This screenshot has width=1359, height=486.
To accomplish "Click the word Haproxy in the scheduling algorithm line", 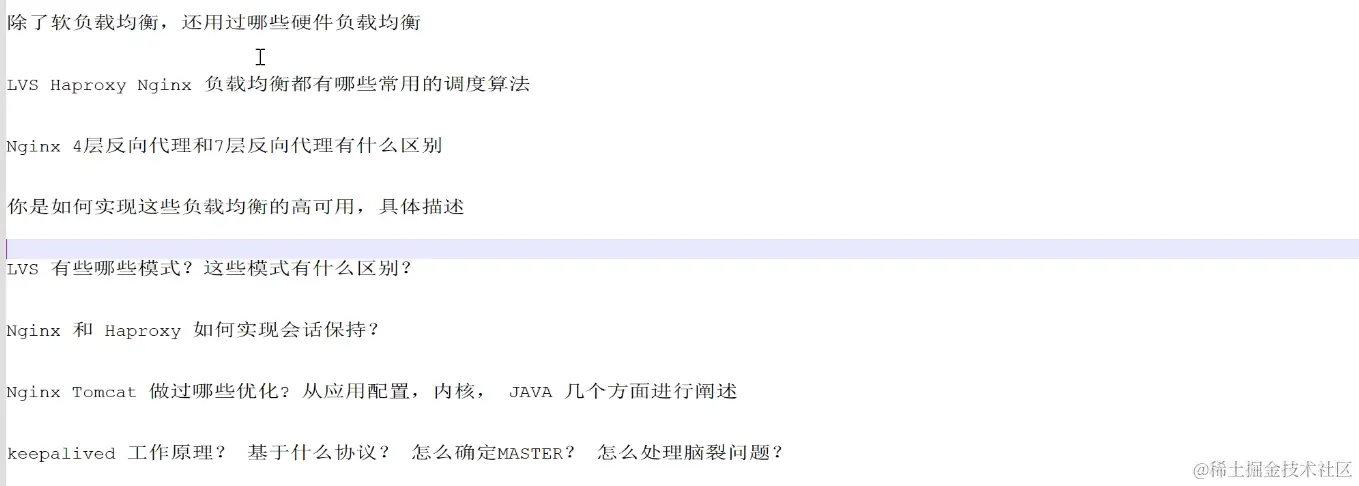I will coord(88,85).
